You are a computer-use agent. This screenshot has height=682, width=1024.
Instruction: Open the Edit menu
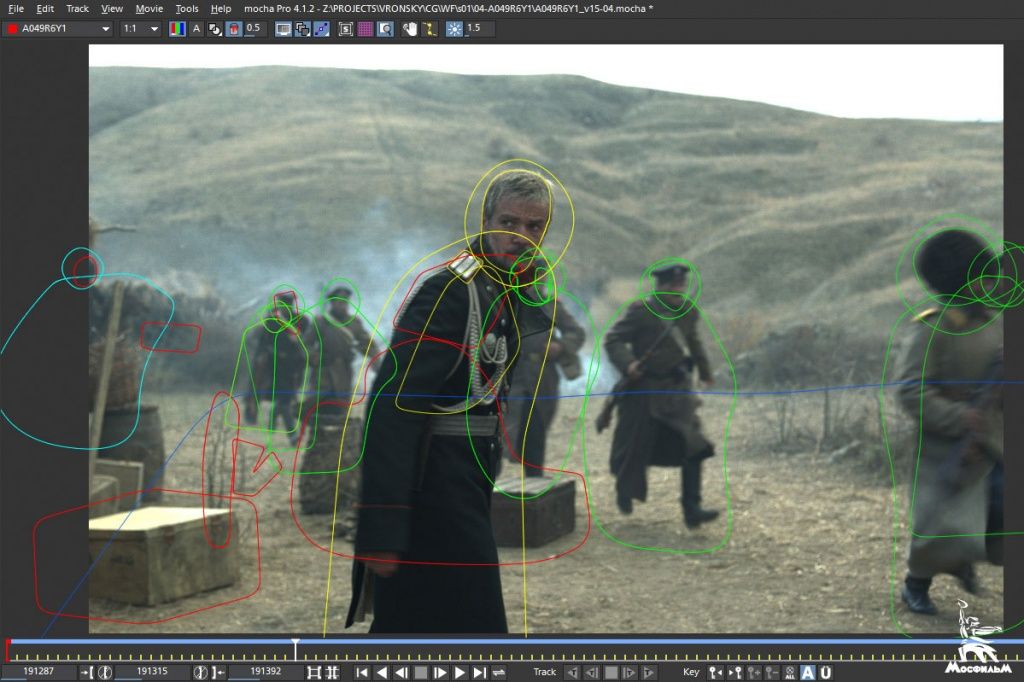pos(45,8)
